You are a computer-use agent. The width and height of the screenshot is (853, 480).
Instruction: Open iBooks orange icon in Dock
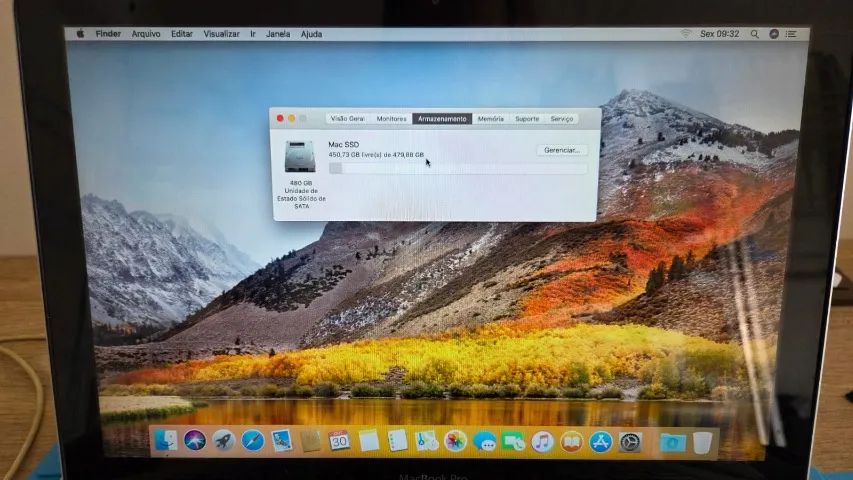click(x=571, y=442)
